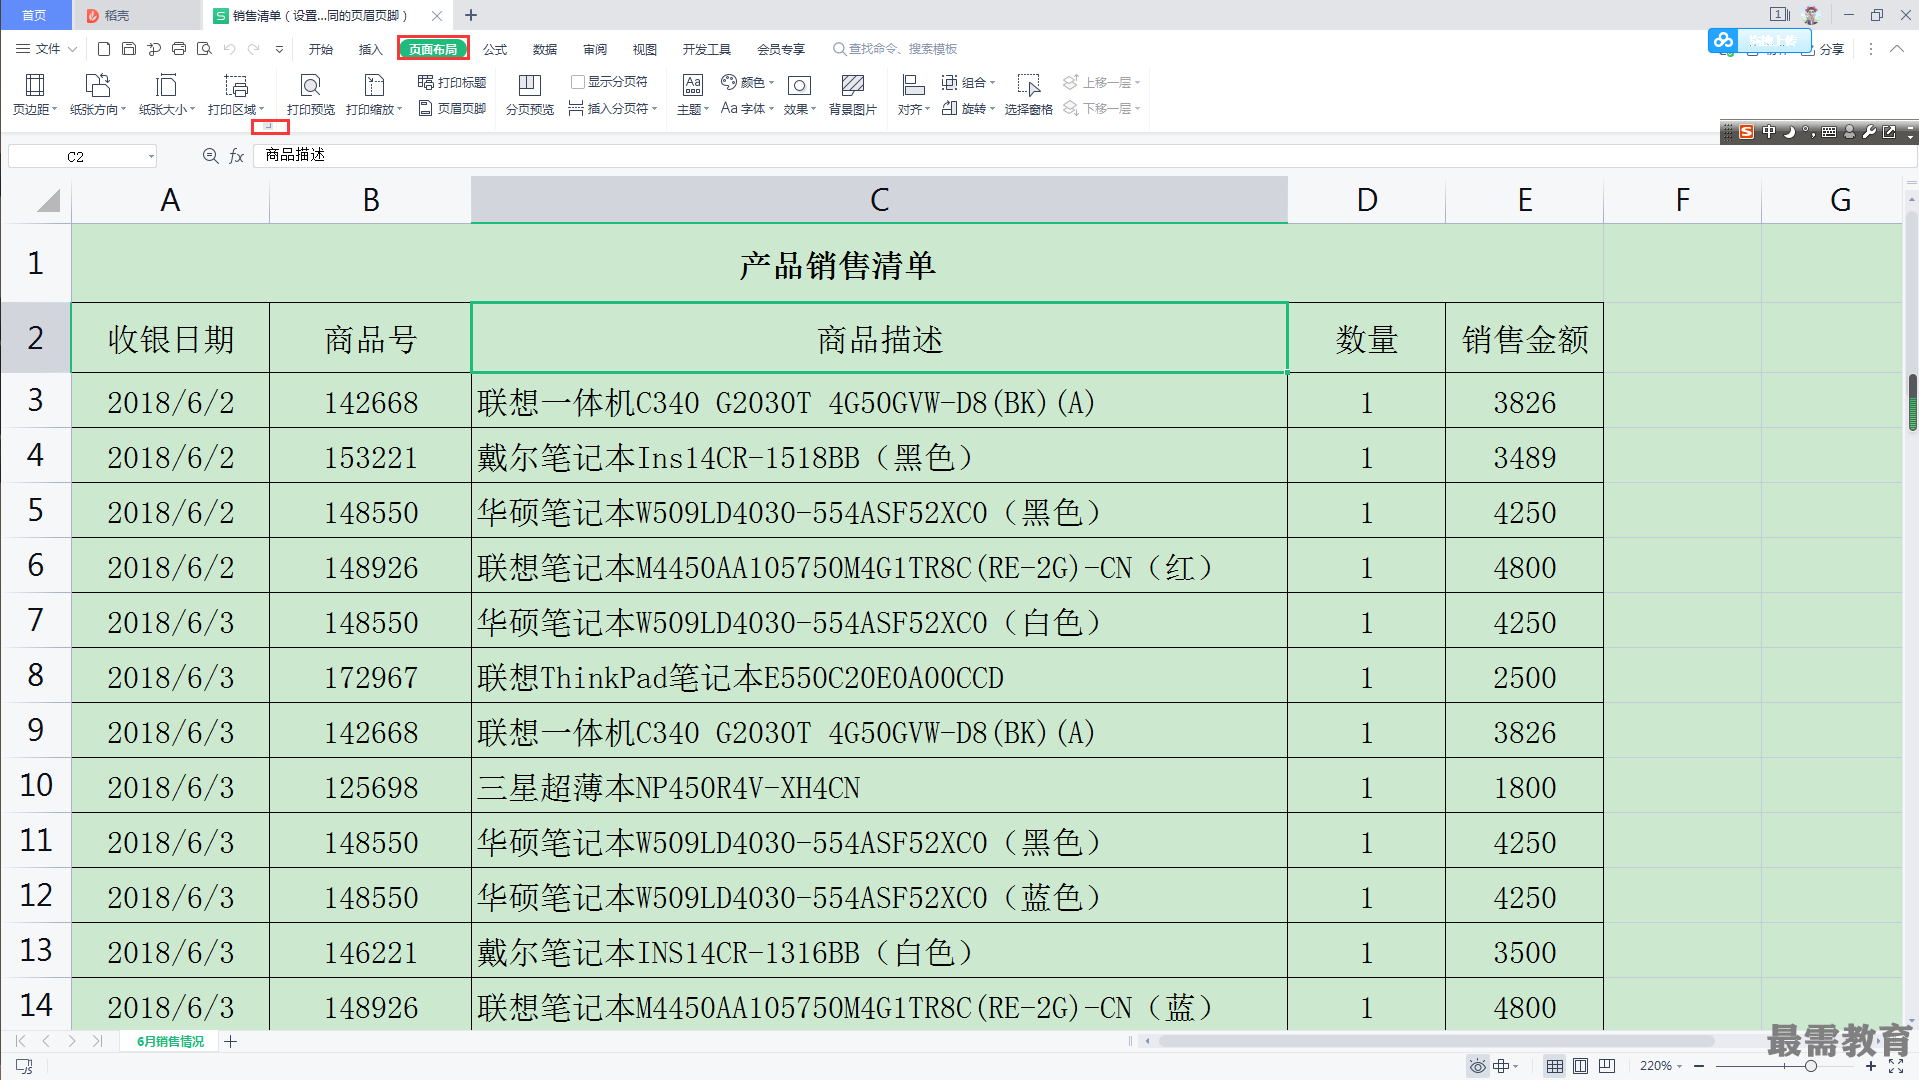Click the select-all corner of the sheet
The width and height of the screenshot is (1919, 1080).
point(48,200)
